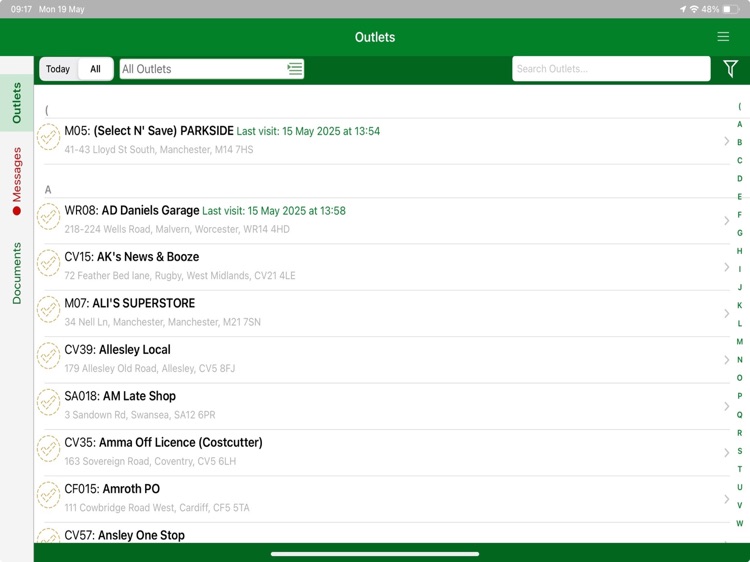
Task: Expand M05 PARKSIDE row chevron
Action: point(727,141)
